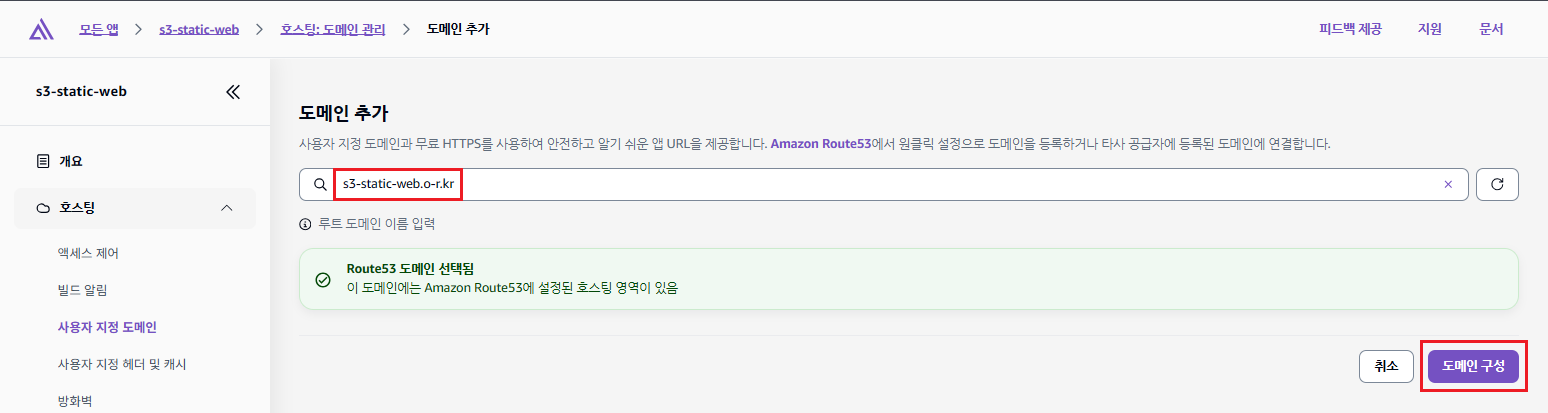Click the info icon beside 루트 도메인 이름 입력
1548x413 pixels.
point(306,224)
